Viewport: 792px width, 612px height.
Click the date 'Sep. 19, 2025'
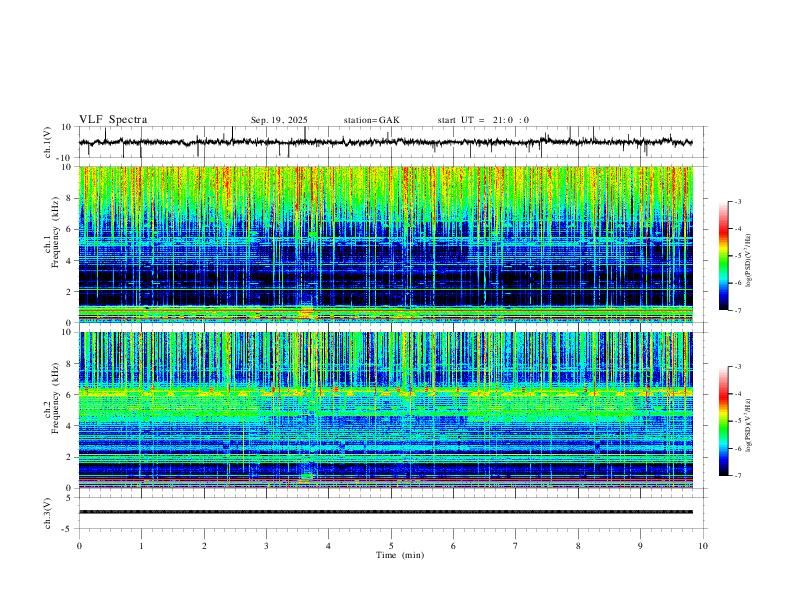coord(279,120)
